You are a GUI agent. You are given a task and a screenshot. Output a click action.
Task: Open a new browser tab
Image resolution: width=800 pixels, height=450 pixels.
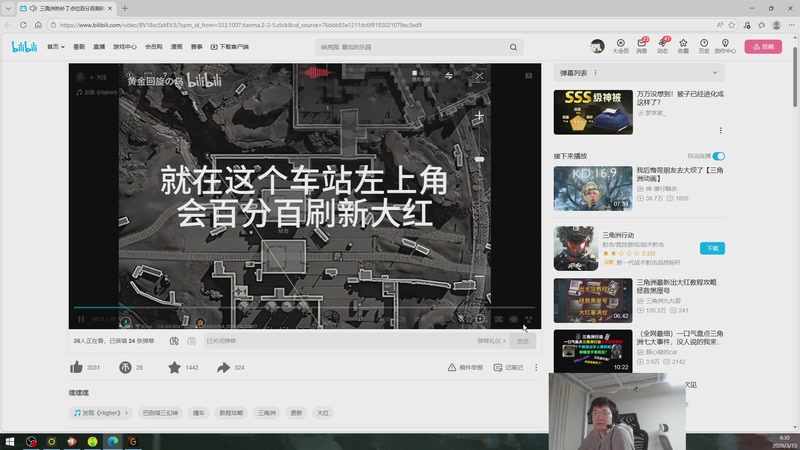(125, 9)
